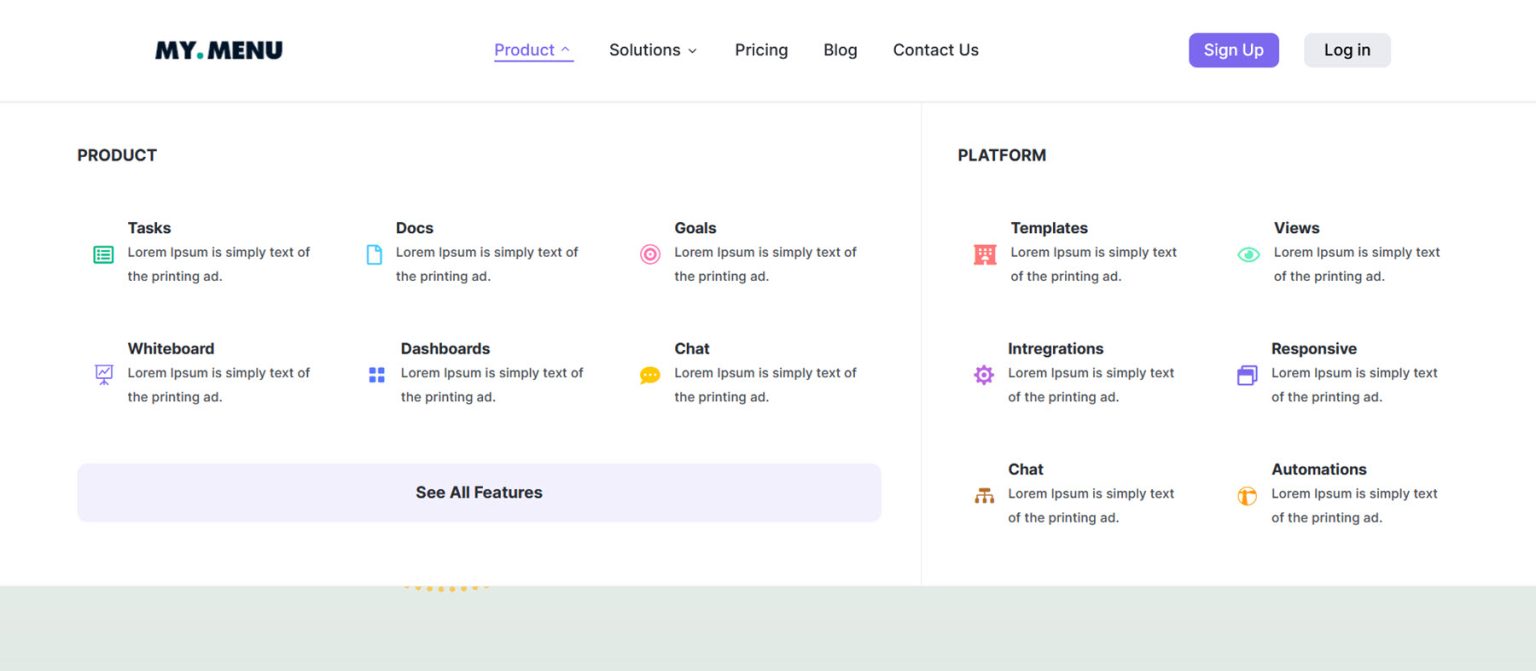Open the Pricing page

click(x=761, y=49)
